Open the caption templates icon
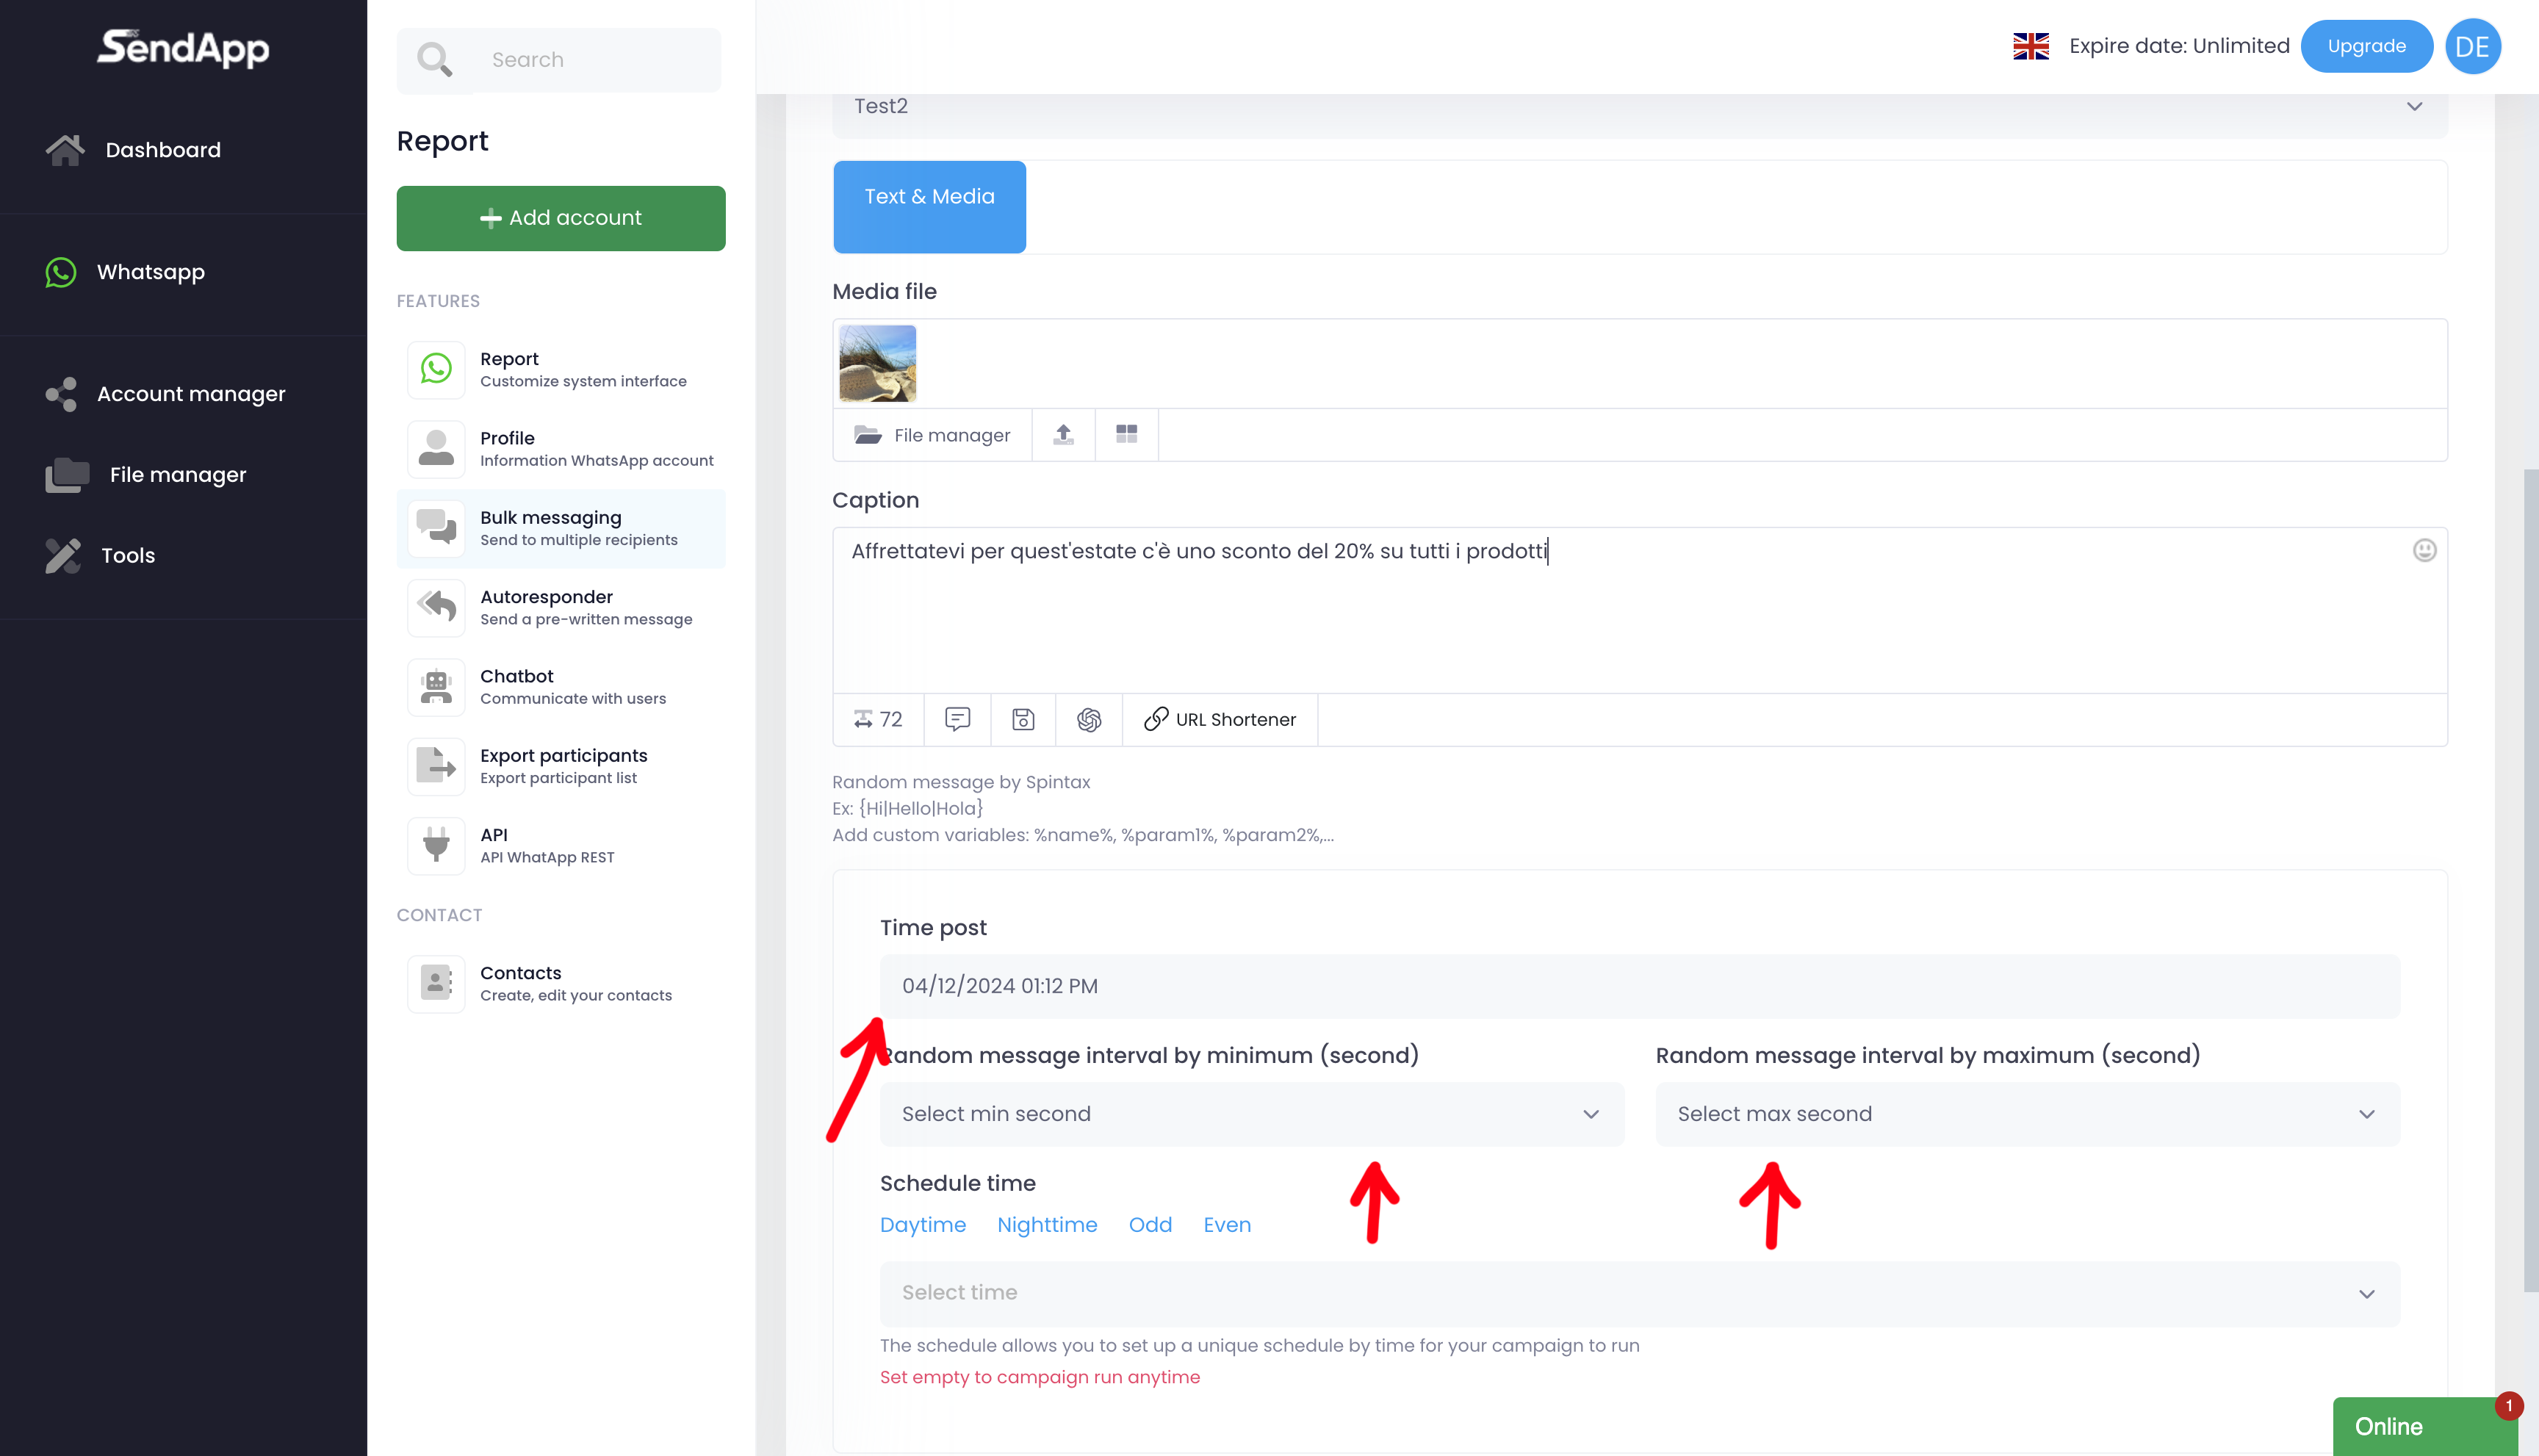The height and width of the screenshot is (1456, 2539). click(957, 719)
